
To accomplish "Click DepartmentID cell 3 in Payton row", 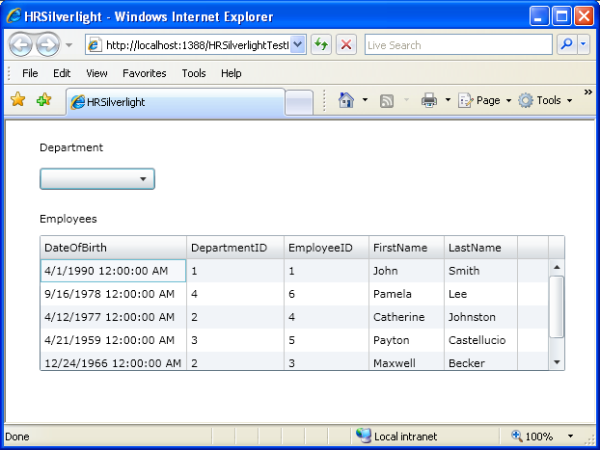I will click(235, 340).
